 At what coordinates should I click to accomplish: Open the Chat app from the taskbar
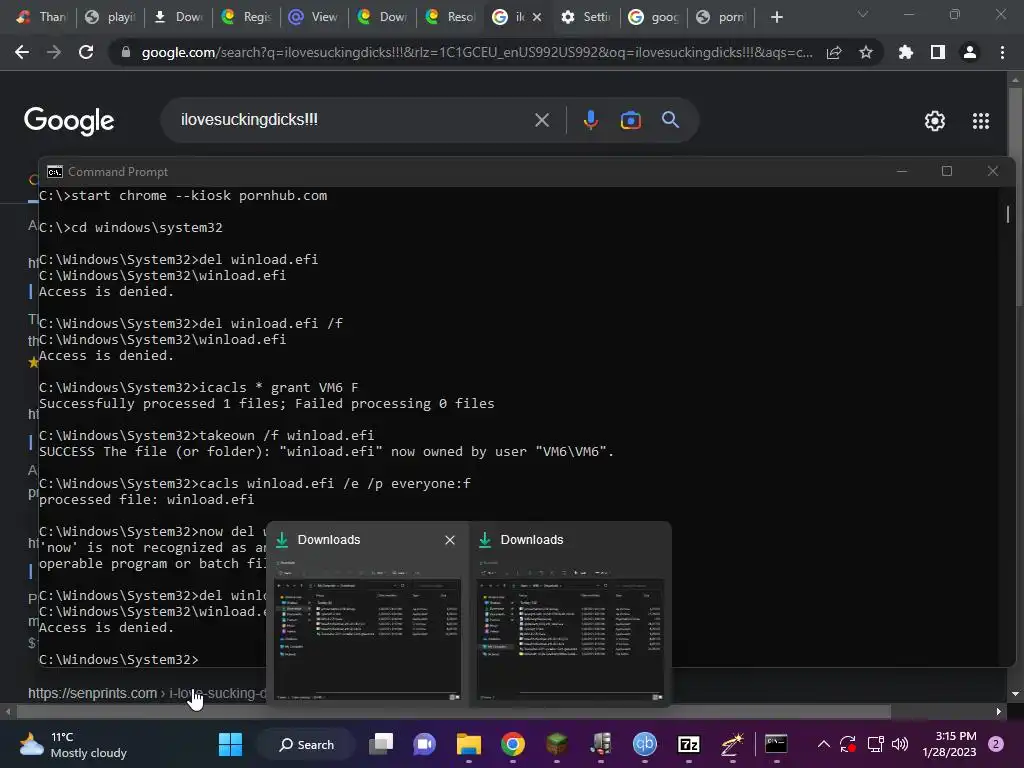(424, 744)
